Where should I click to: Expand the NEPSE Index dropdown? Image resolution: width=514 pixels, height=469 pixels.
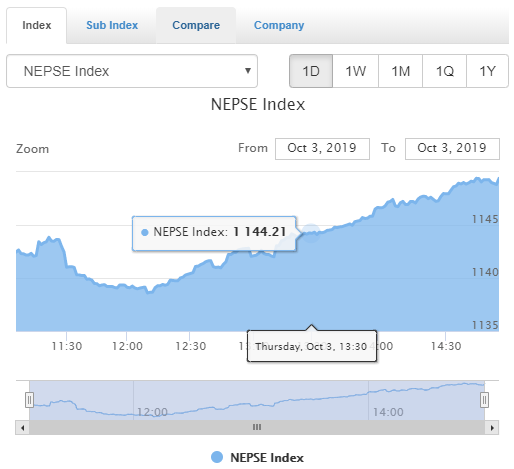[132, 71]
